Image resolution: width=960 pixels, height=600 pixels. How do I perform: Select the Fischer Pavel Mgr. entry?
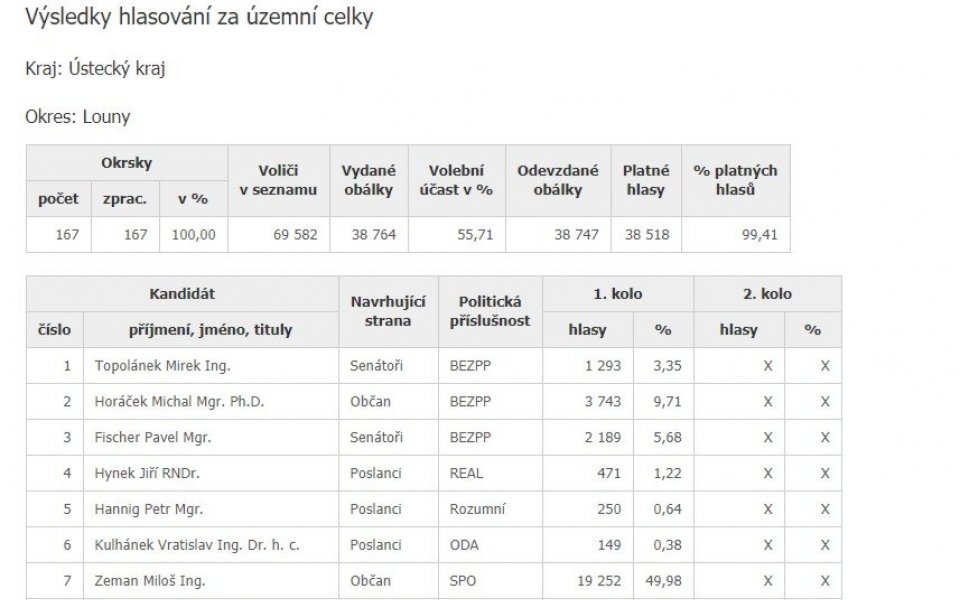tap(152, 438)
